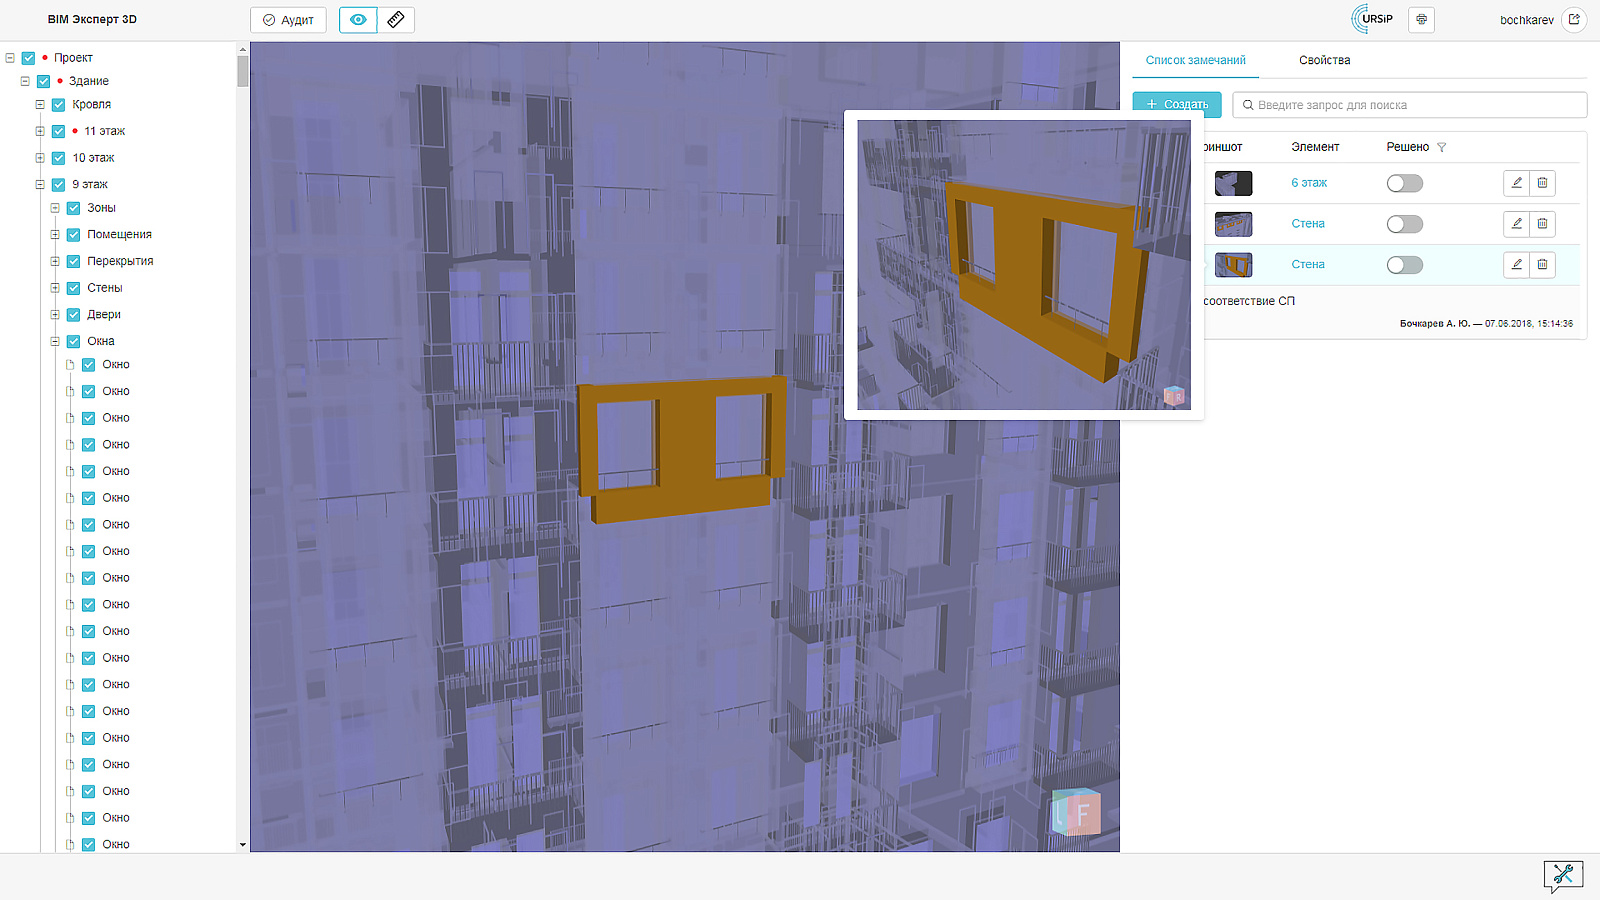This screenshot has height=900, width=1600.
Task: Open the URSiP logo
Action: pyautogui.click(x=1373, y=19)
